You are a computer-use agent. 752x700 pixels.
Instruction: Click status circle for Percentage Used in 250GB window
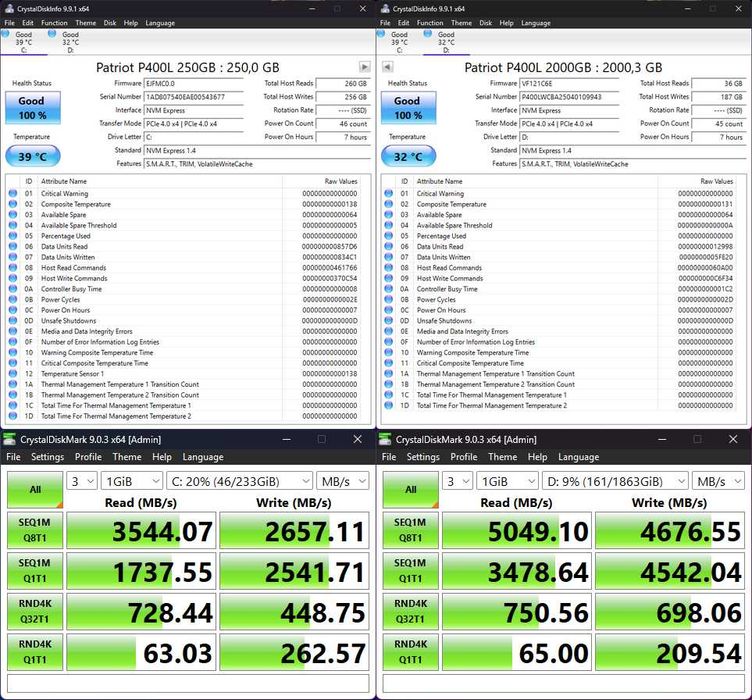pos(13,235)
